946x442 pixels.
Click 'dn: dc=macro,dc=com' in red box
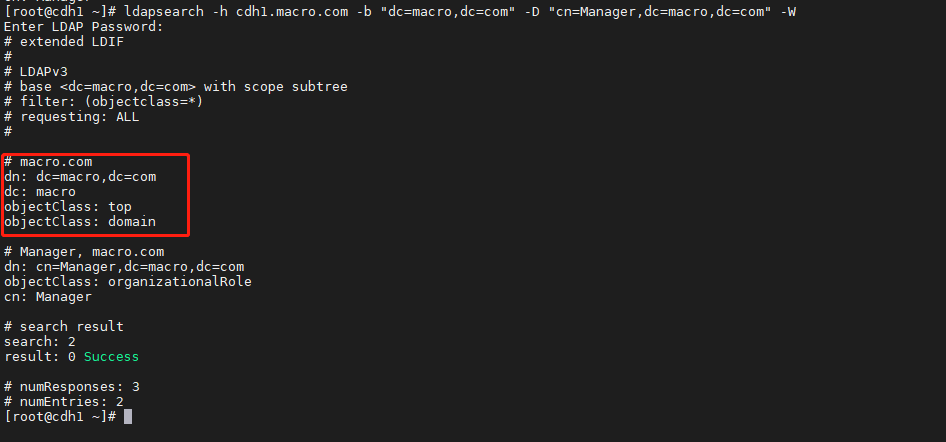coord(80,177)
